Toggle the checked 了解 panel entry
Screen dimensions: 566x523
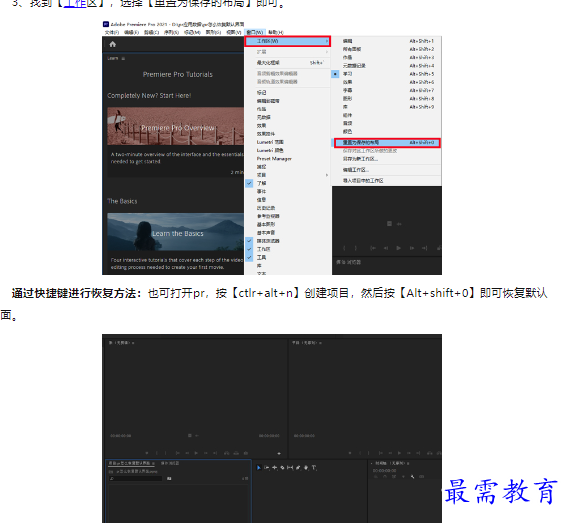point(288,183)
